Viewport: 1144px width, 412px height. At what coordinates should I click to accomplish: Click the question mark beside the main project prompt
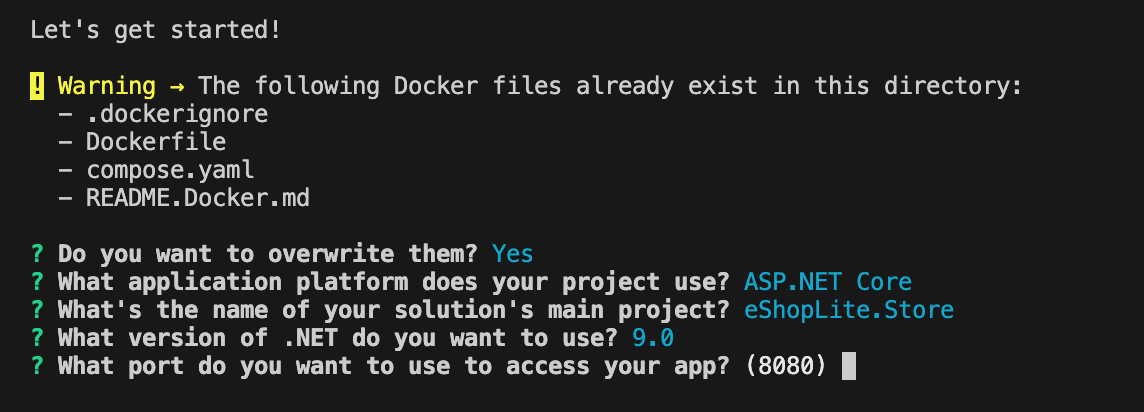point(37,310)
